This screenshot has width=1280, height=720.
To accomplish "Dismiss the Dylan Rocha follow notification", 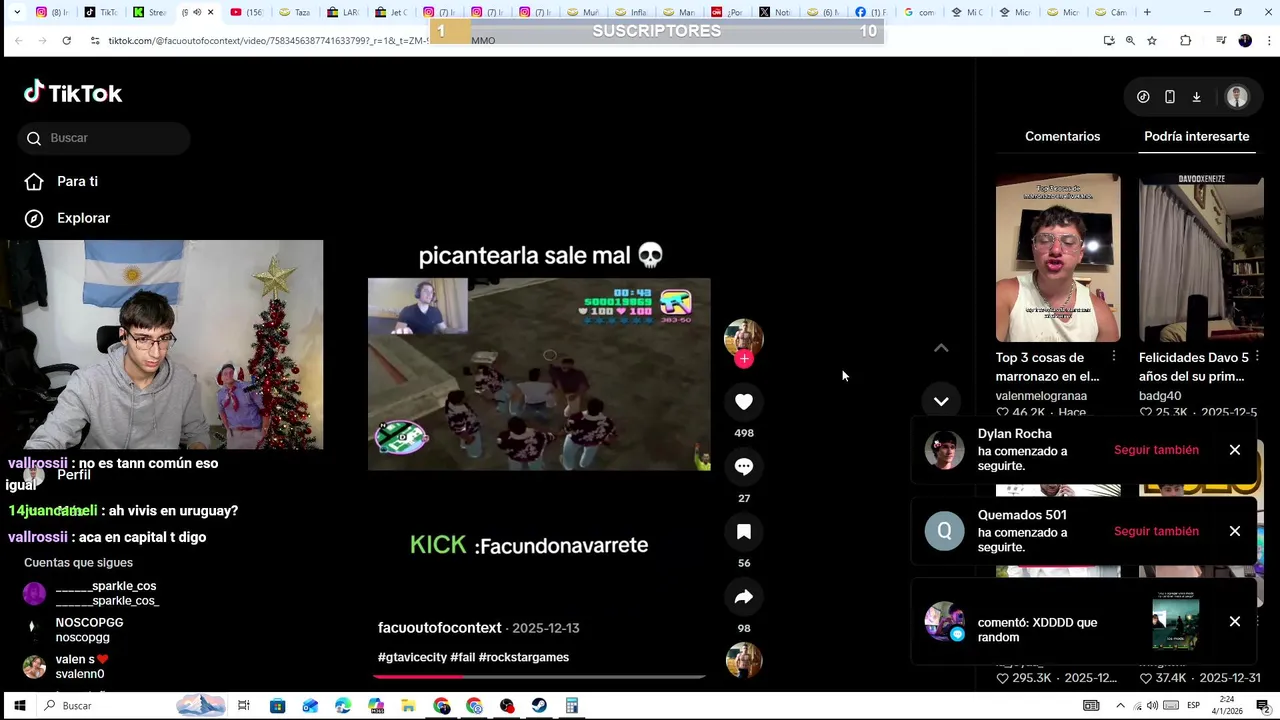I will [x=1235, y=450].
